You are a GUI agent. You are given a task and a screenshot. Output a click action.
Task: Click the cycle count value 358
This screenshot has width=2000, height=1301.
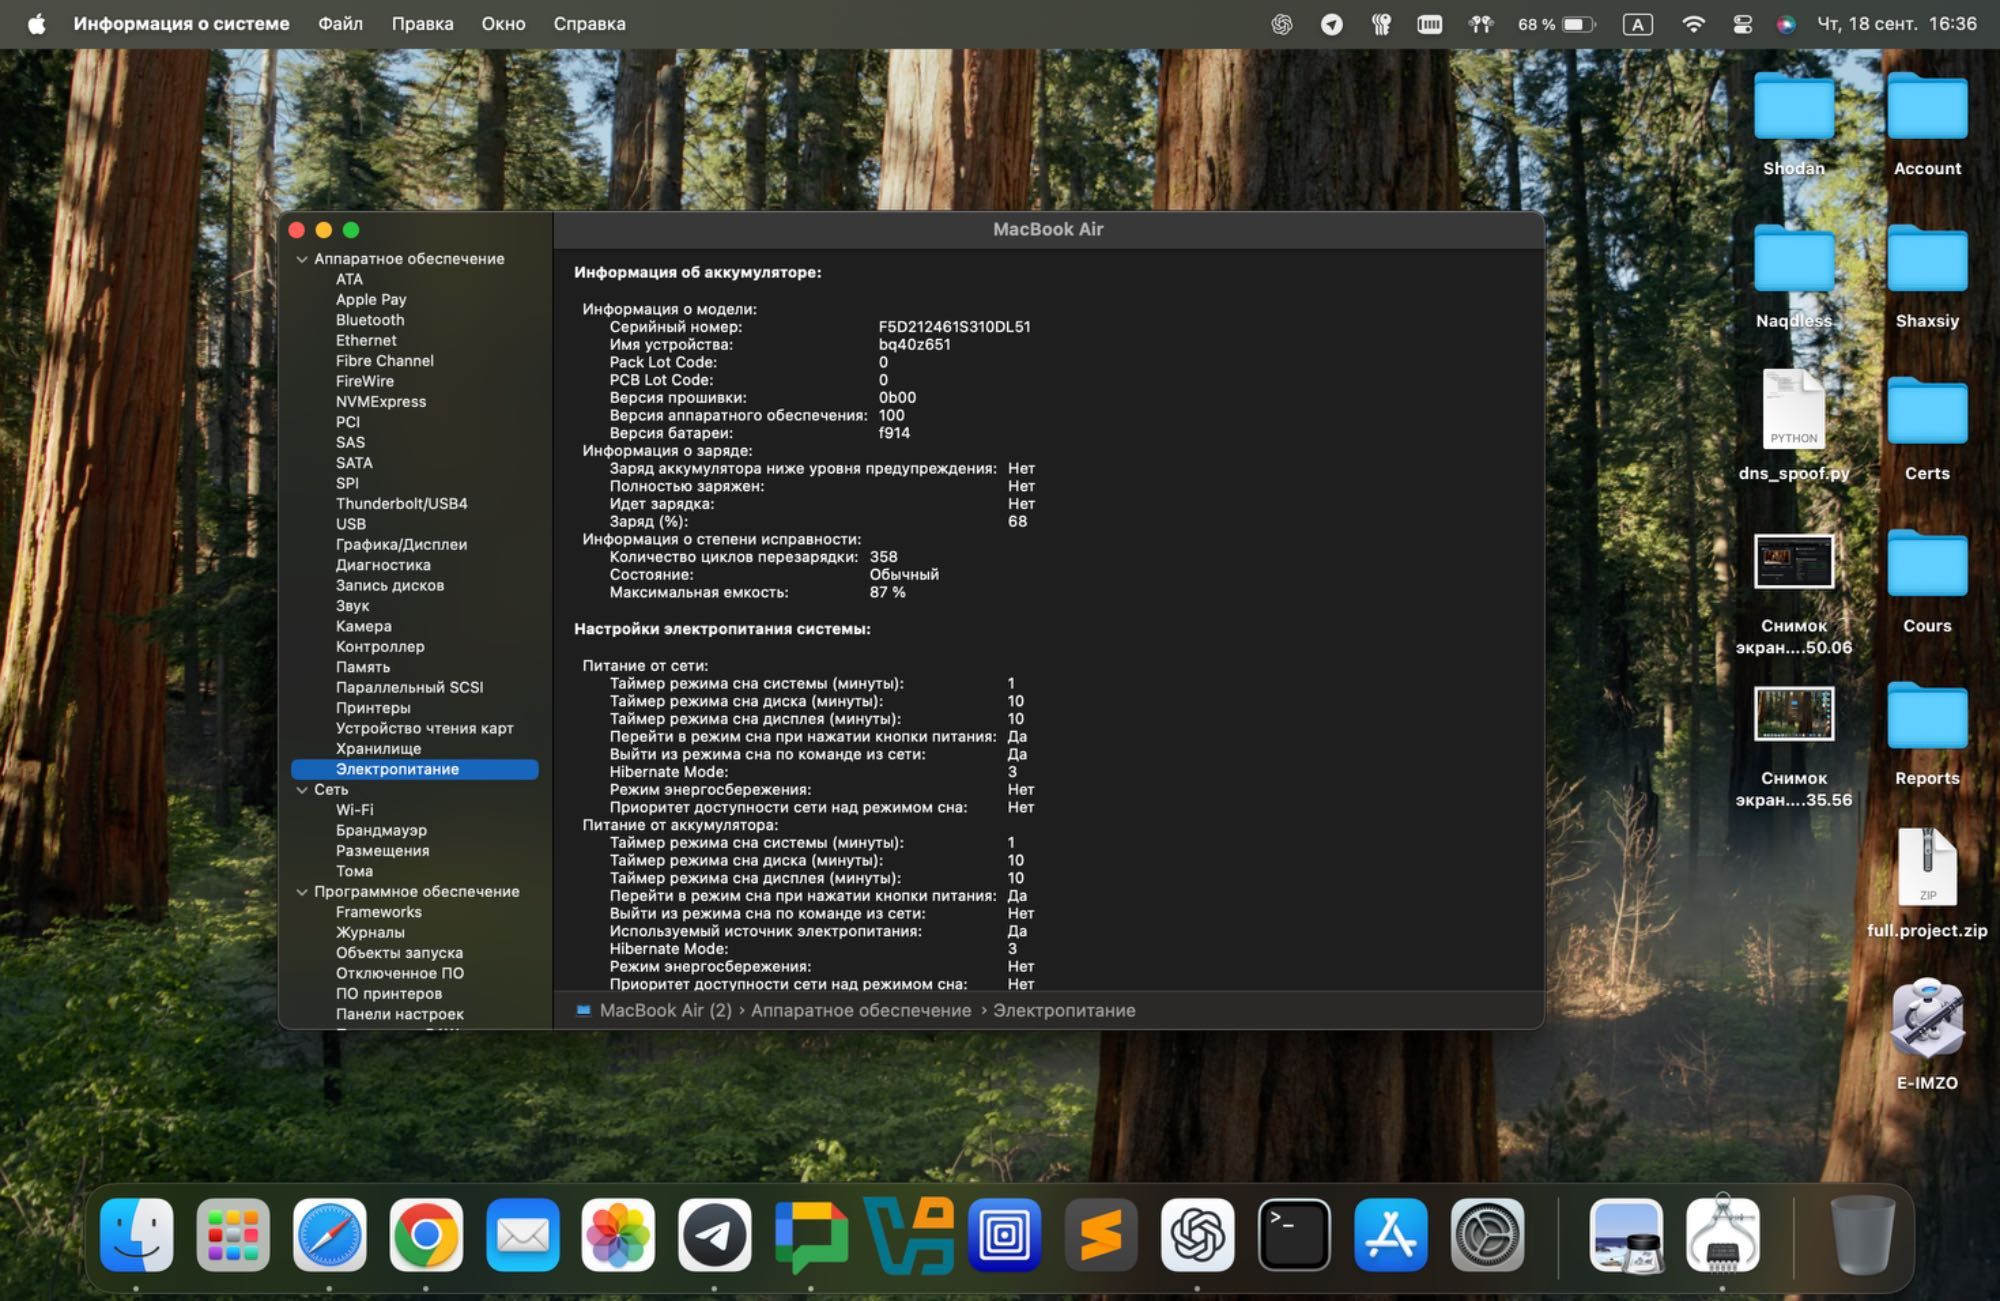(x=883, y=557)
